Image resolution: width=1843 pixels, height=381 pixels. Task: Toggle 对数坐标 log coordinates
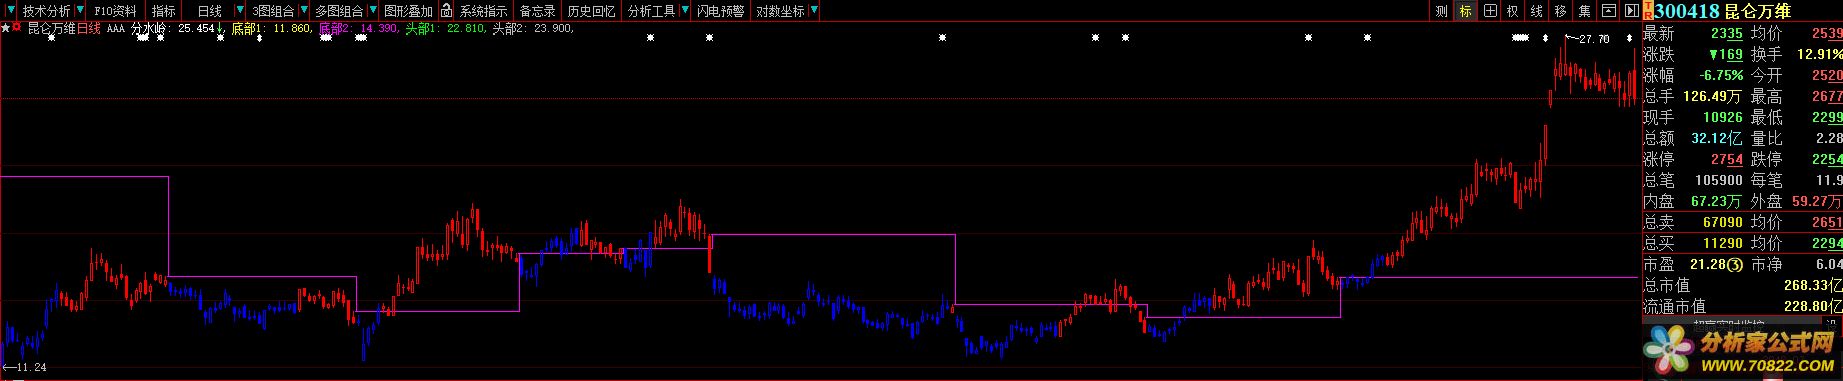(x=780, y=11)
